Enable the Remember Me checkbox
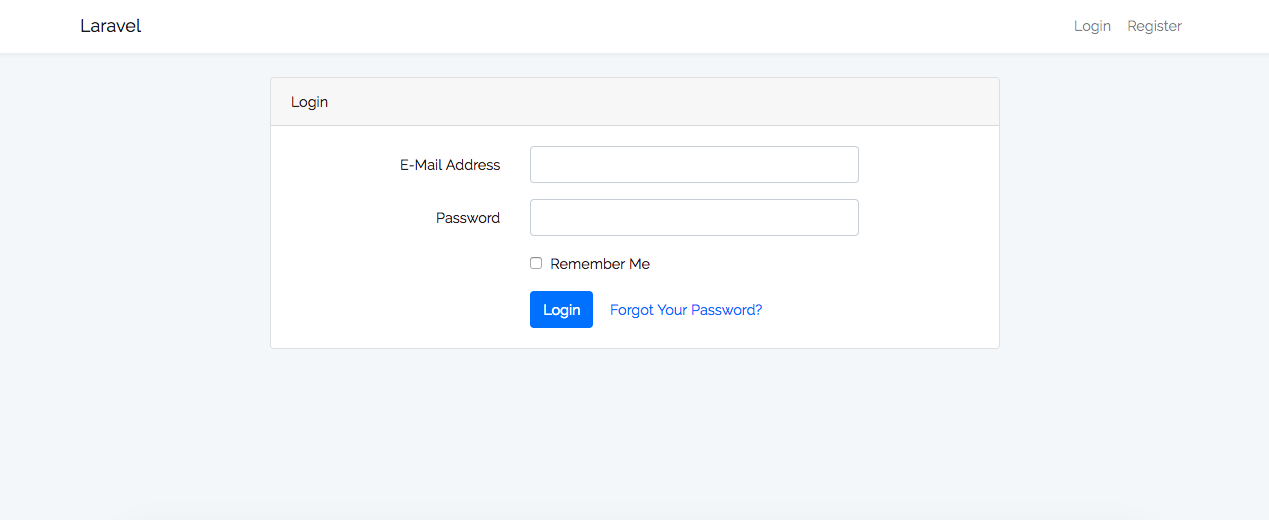 (536, 263)
